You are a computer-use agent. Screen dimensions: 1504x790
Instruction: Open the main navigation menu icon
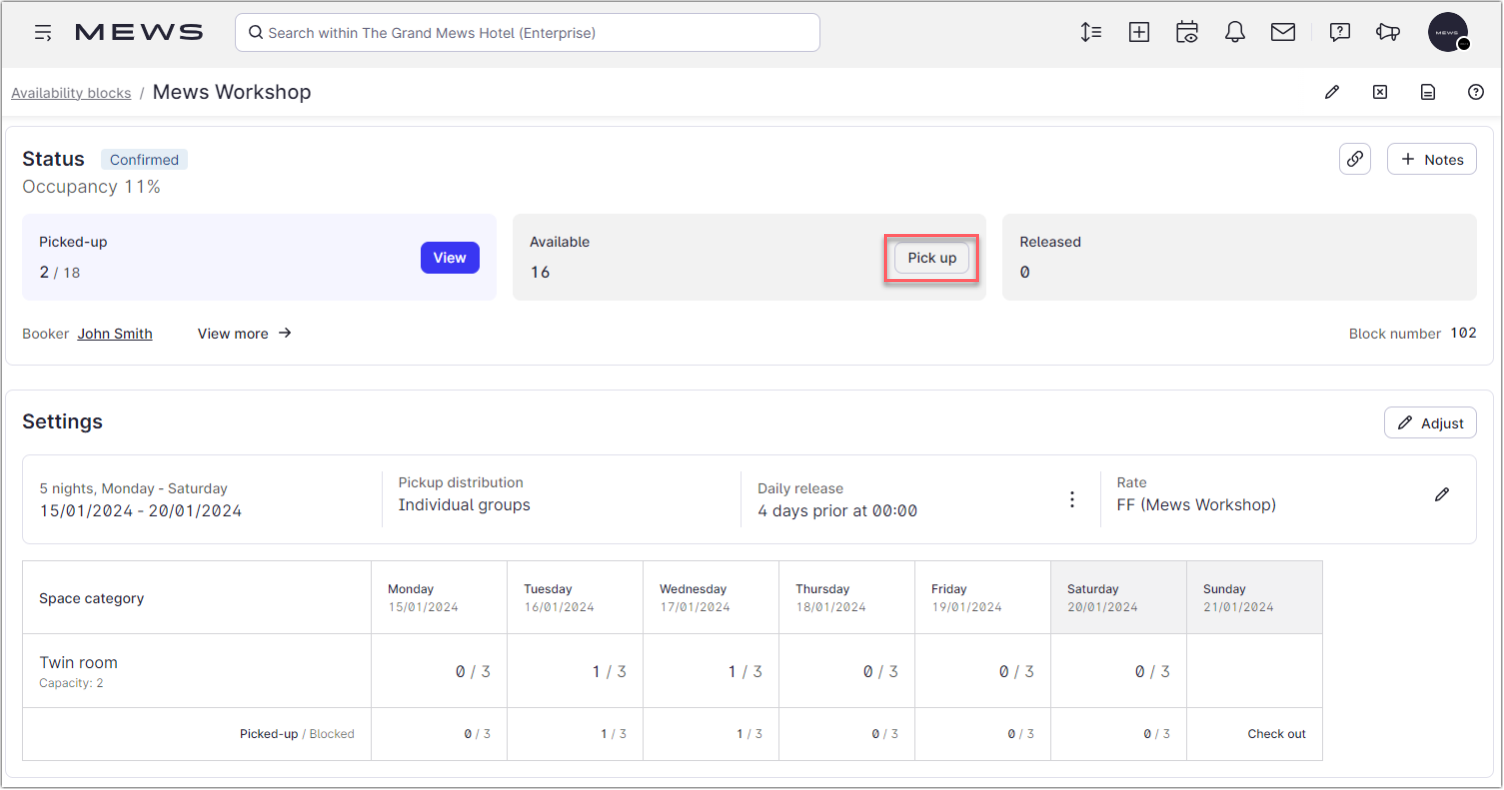pos(43,33)
